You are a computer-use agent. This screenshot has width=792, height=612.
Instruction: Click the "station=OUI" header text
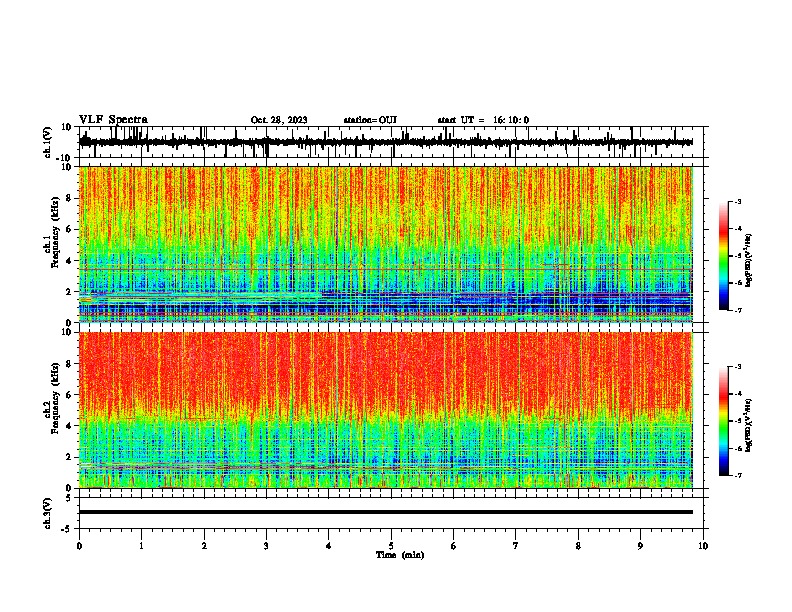pos(370,120)
